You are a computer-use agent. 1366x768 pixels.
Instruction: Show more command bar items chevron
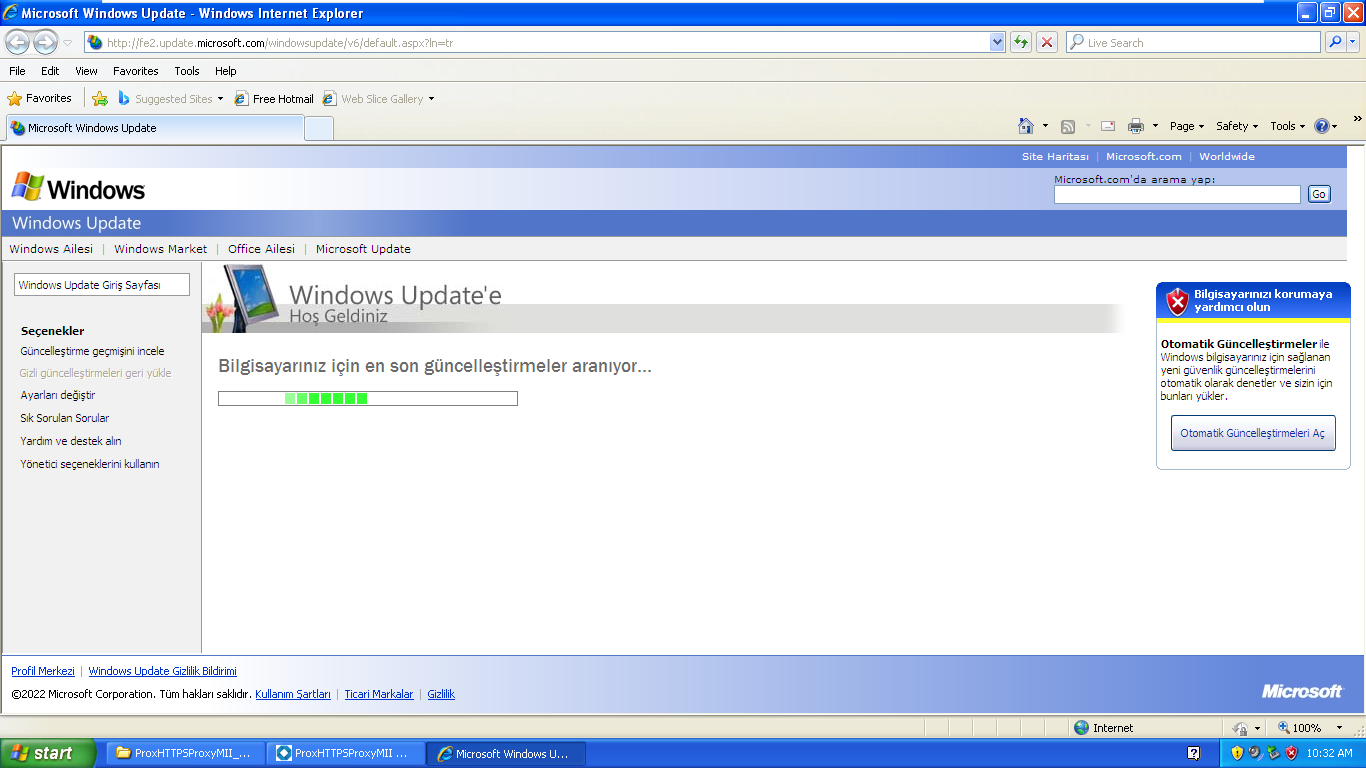tap(1357, 119)
